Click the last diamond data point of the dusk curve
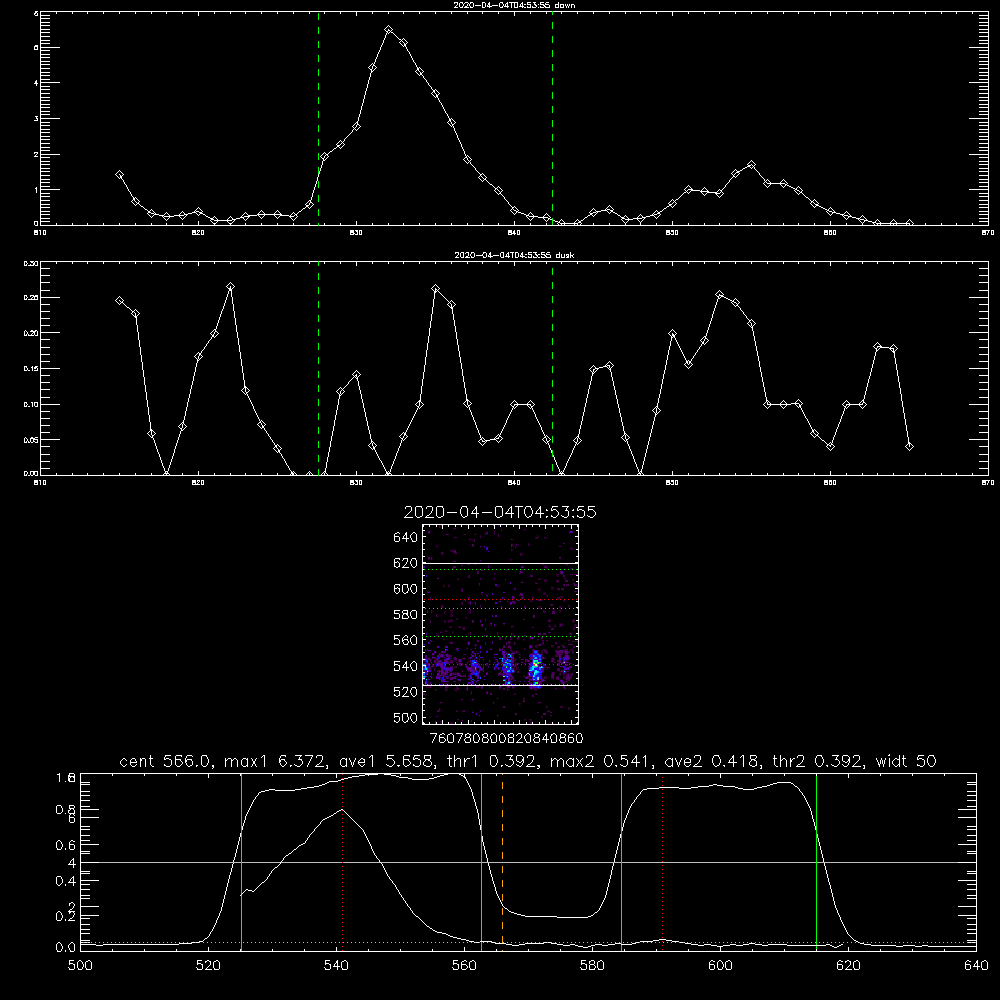 click(x=909, y=446)
